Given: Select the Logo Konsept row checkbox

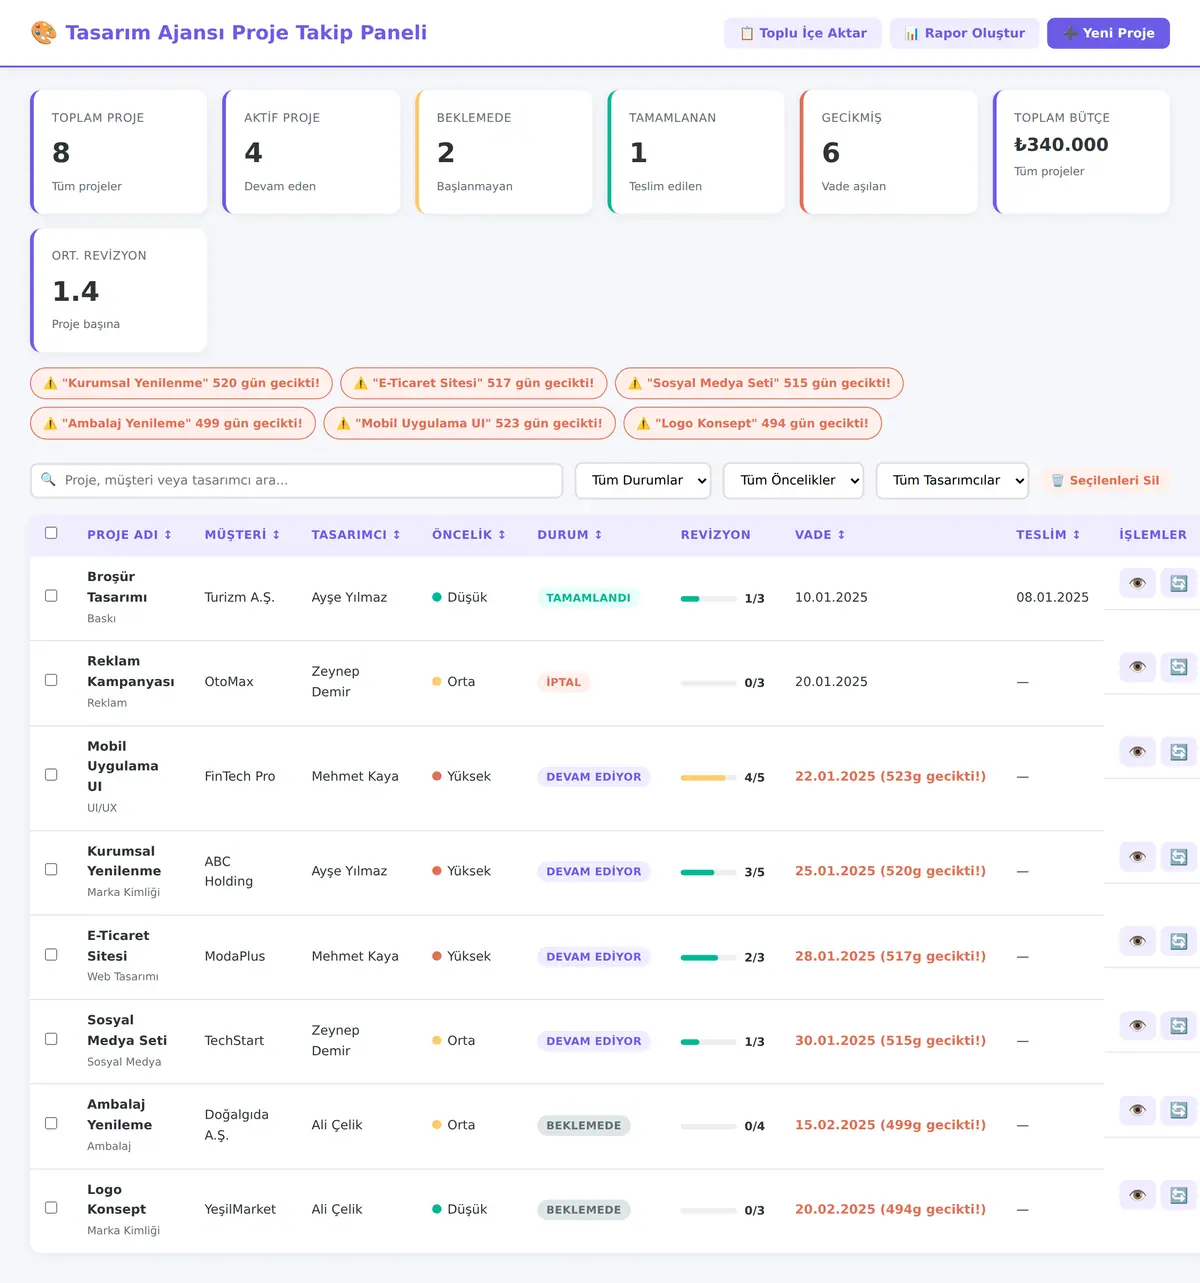Looking at the screenshot, I should (x=51, y=1208).
